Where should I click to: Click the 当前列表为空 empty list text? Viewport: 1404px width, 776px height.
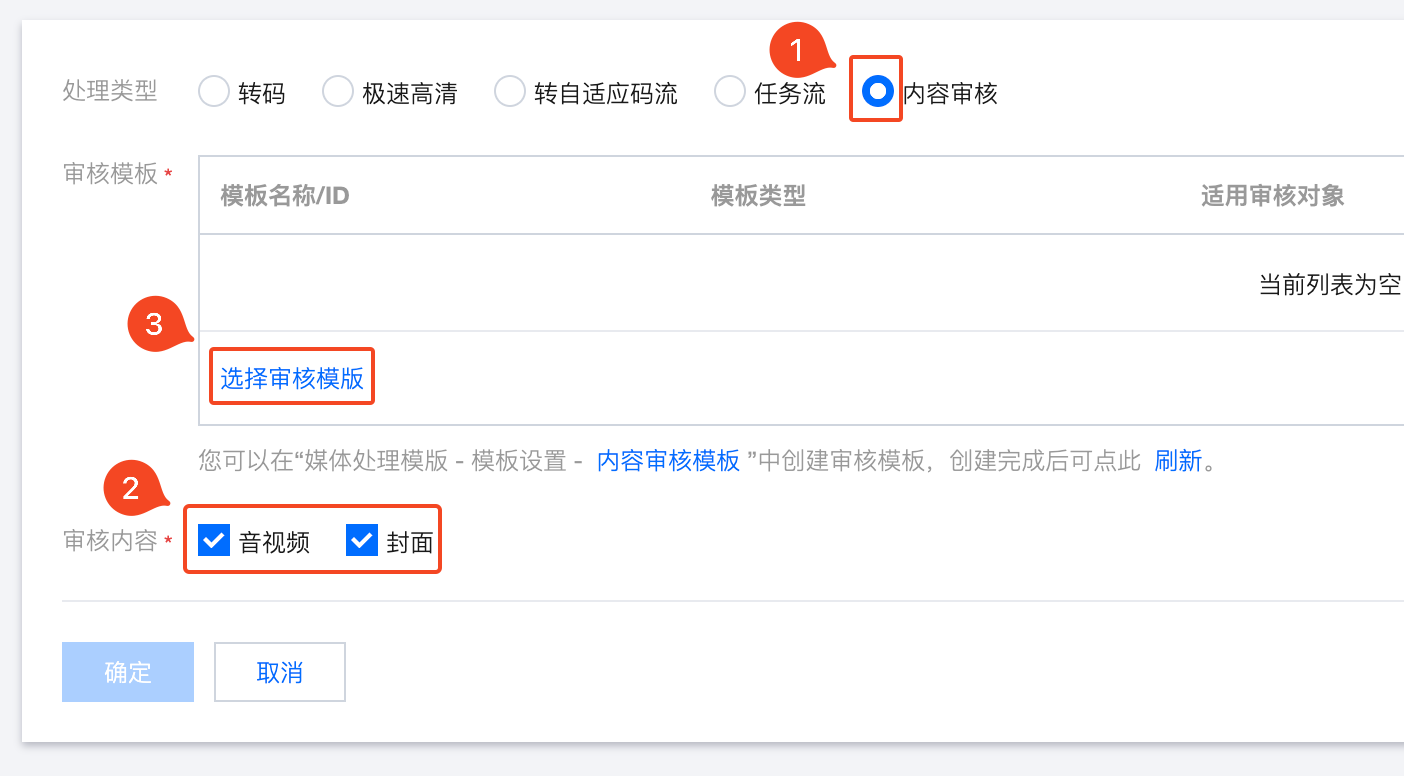click(1330, 285)
